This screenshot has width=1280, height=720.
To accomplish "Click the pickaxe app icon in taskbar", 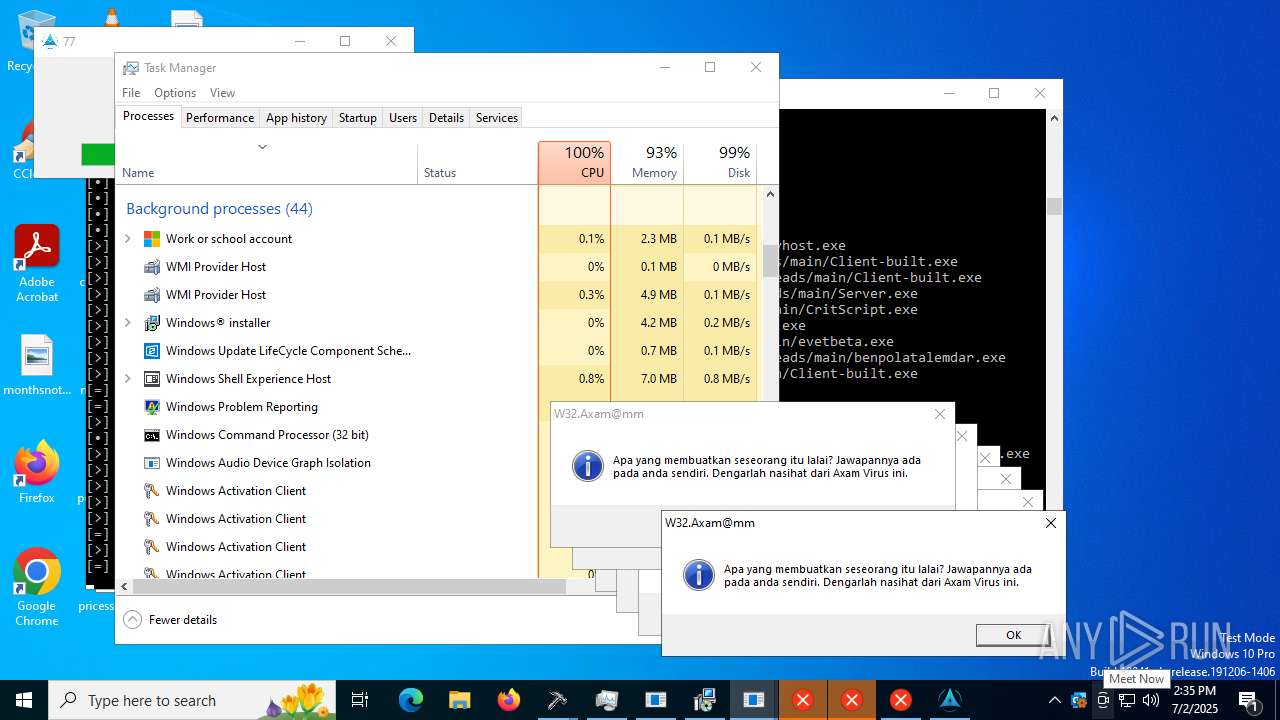I will pyautogui.click(x=557, y=700).
